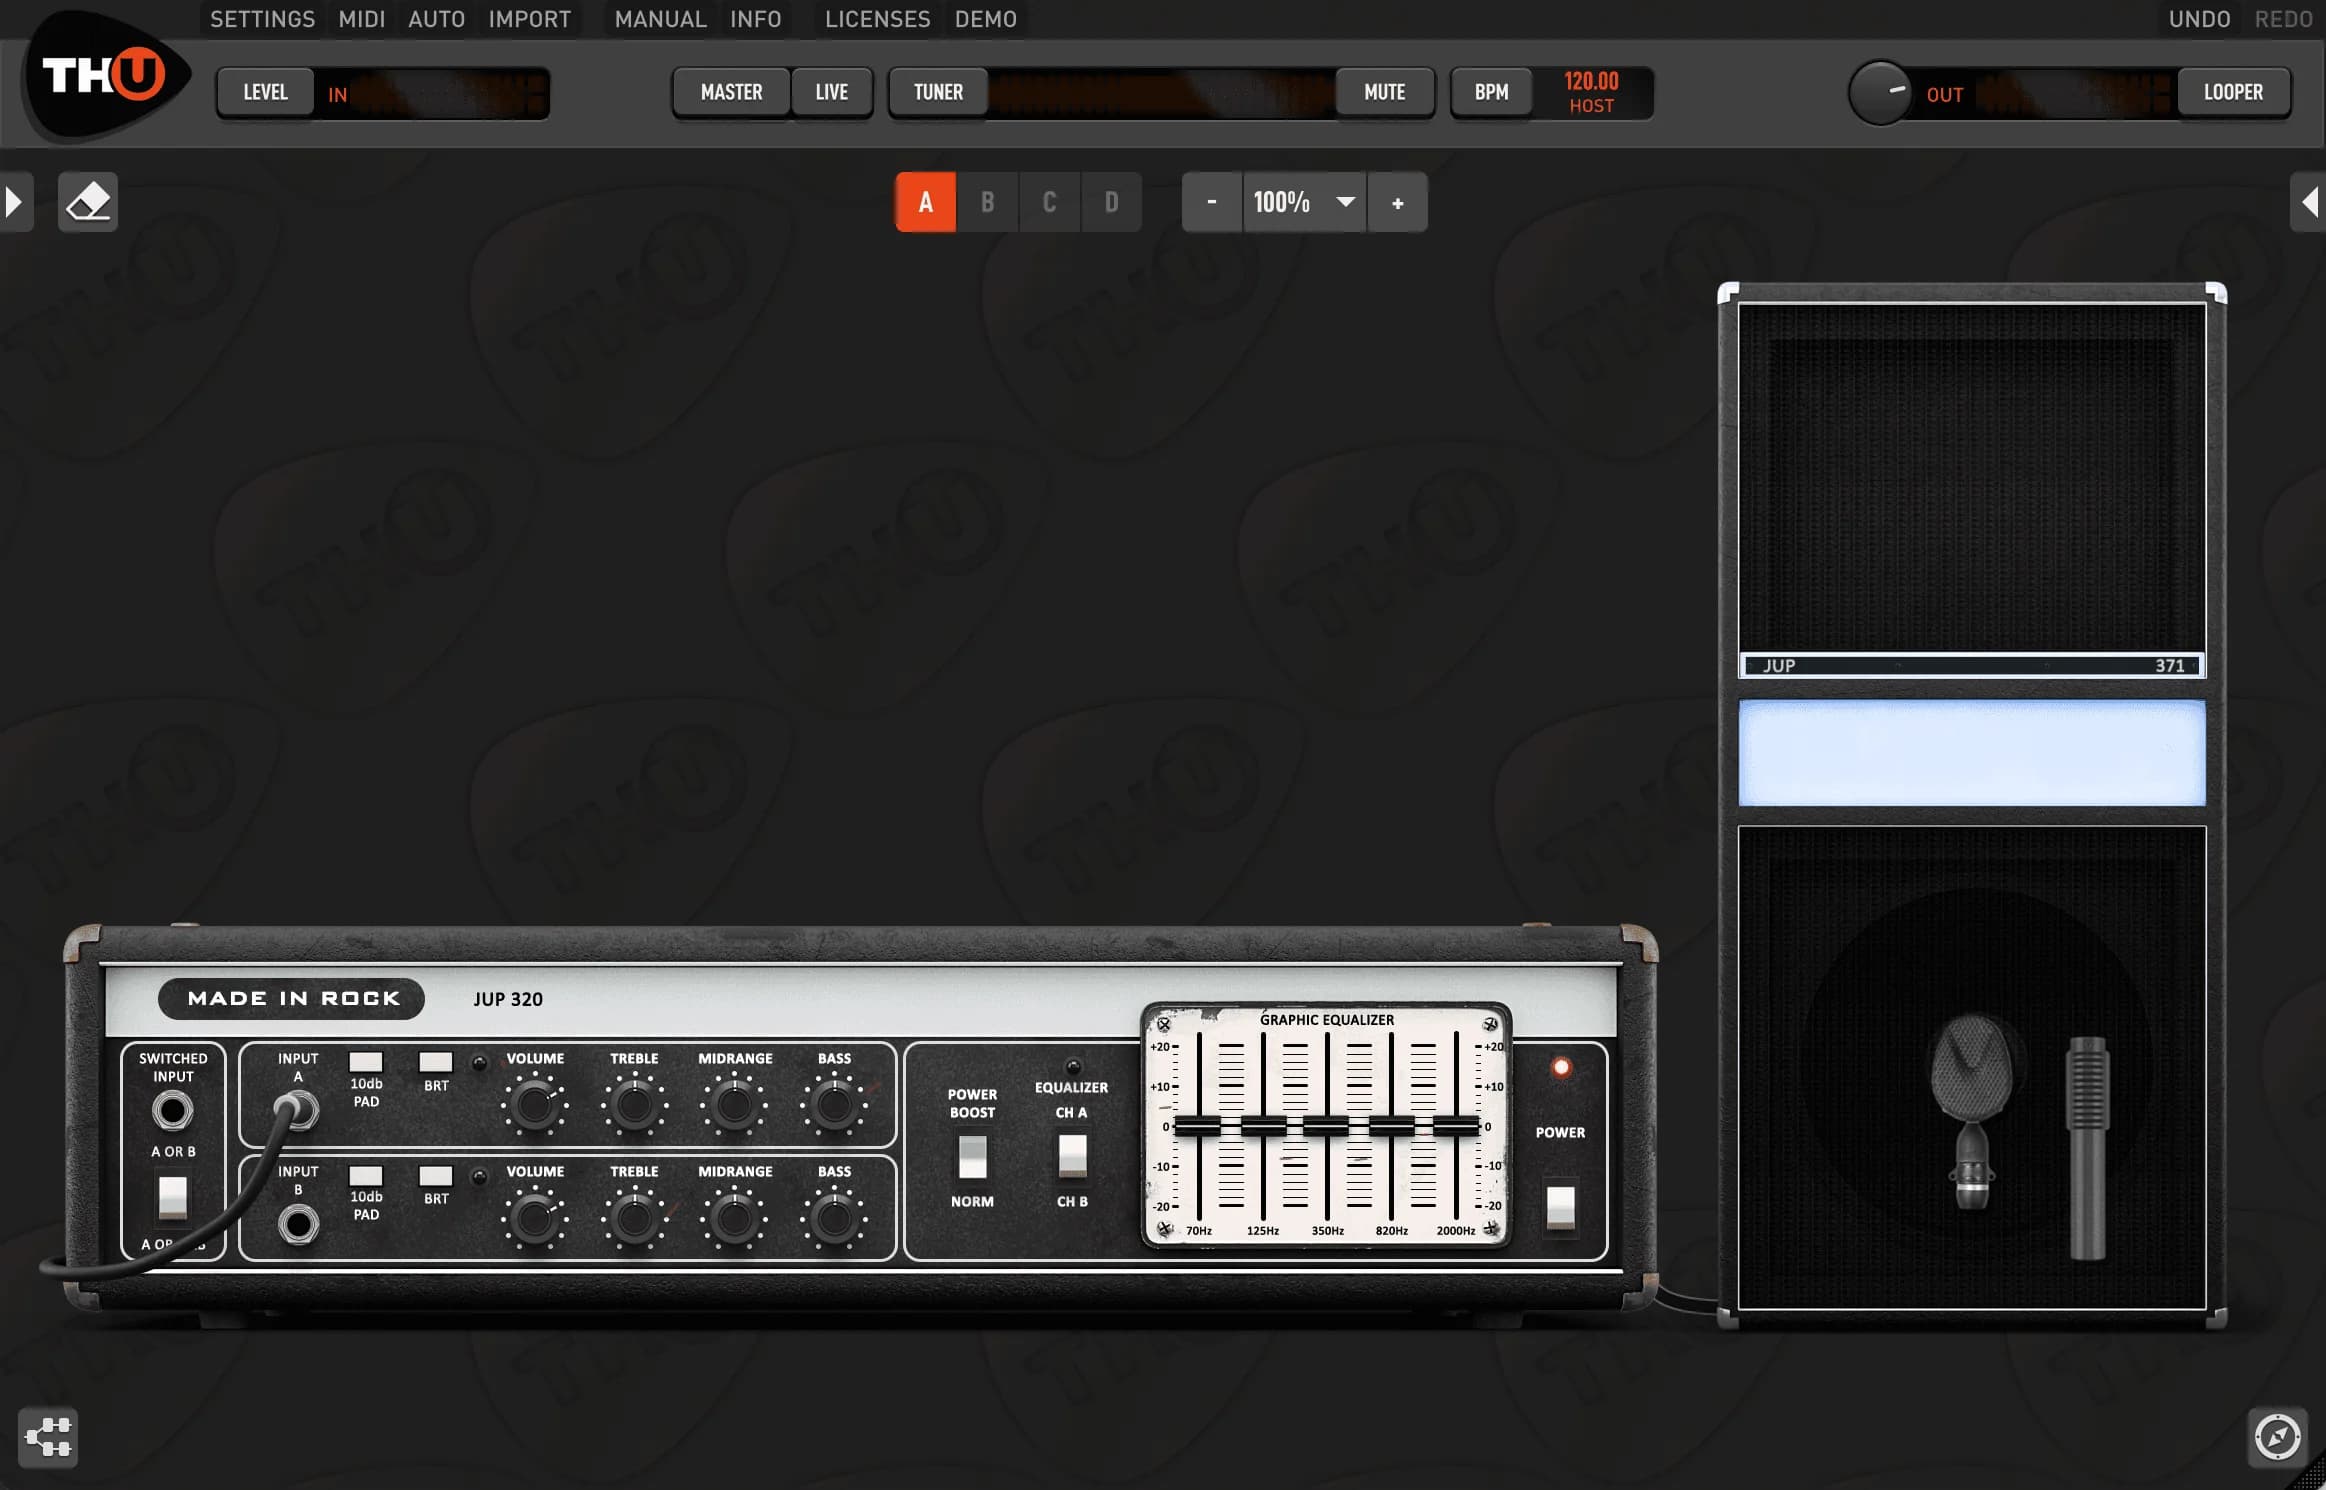Click the THU logo
This screenshot has height=1490, width=2326.
click(x=104, y=77)
